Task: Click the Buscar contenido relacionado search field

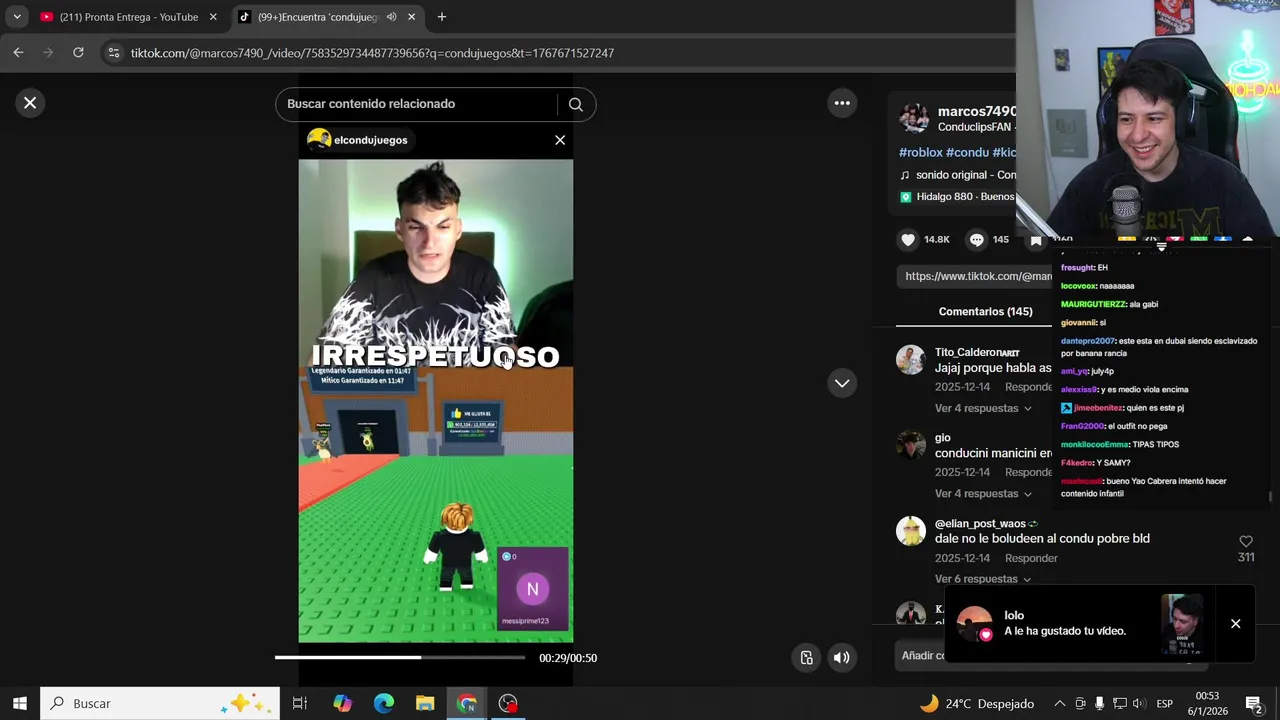Action: pos(418,104)
